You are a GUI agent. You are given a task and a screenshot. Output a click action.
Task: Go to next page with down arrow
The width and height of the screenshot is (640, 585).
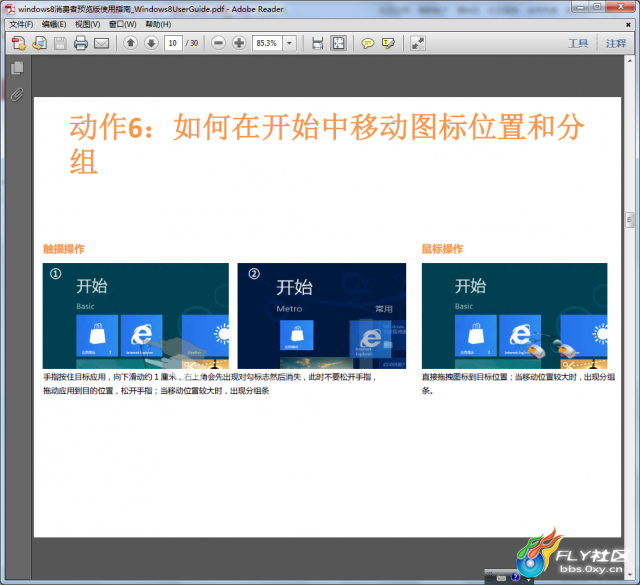pos(151,42)
